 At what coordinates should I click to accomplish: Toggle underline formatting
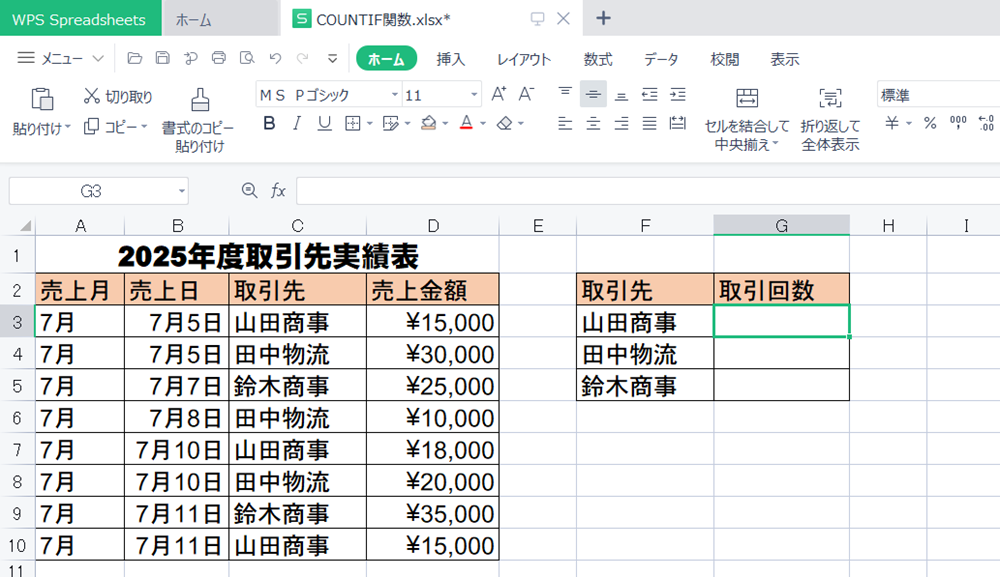325,123
